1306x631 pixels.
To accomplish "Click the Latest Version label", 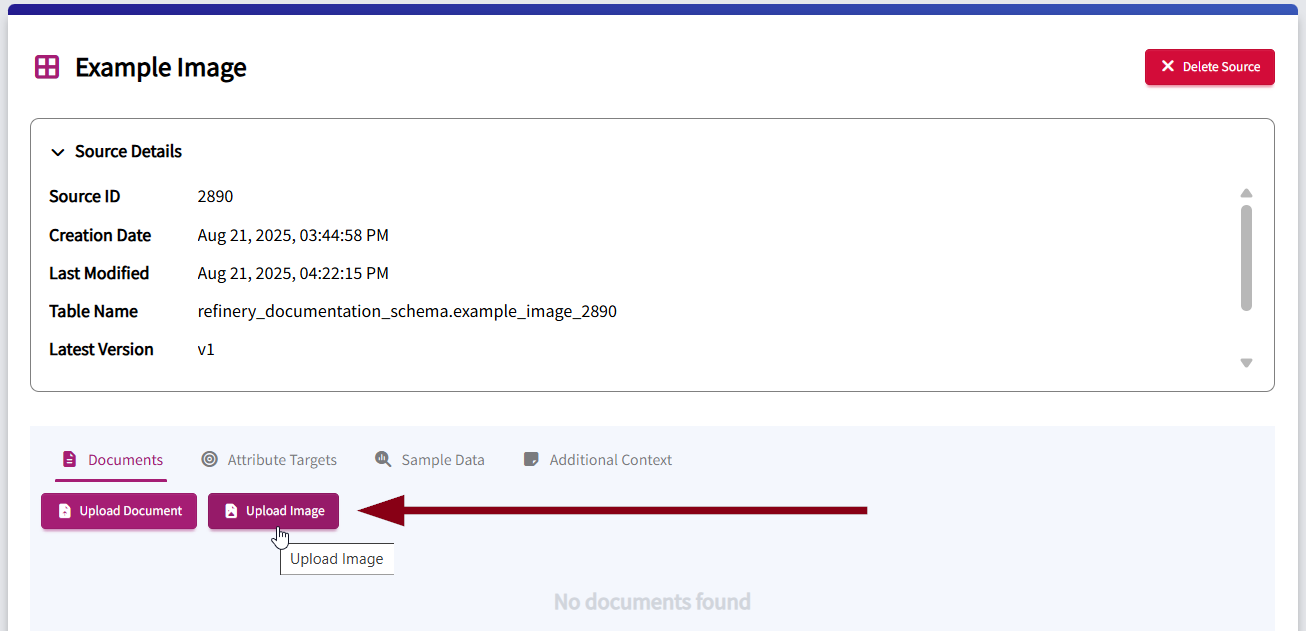I will [101, 350].
